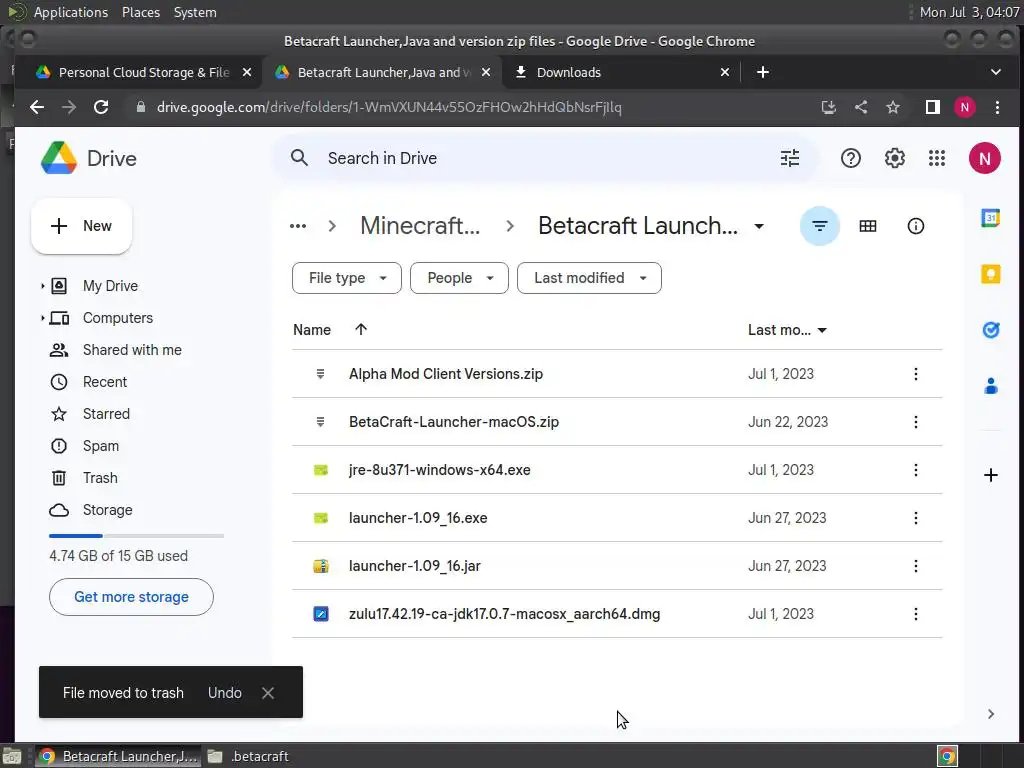Open search options slider icon
1024x768 pixels.
coord(790,158)
